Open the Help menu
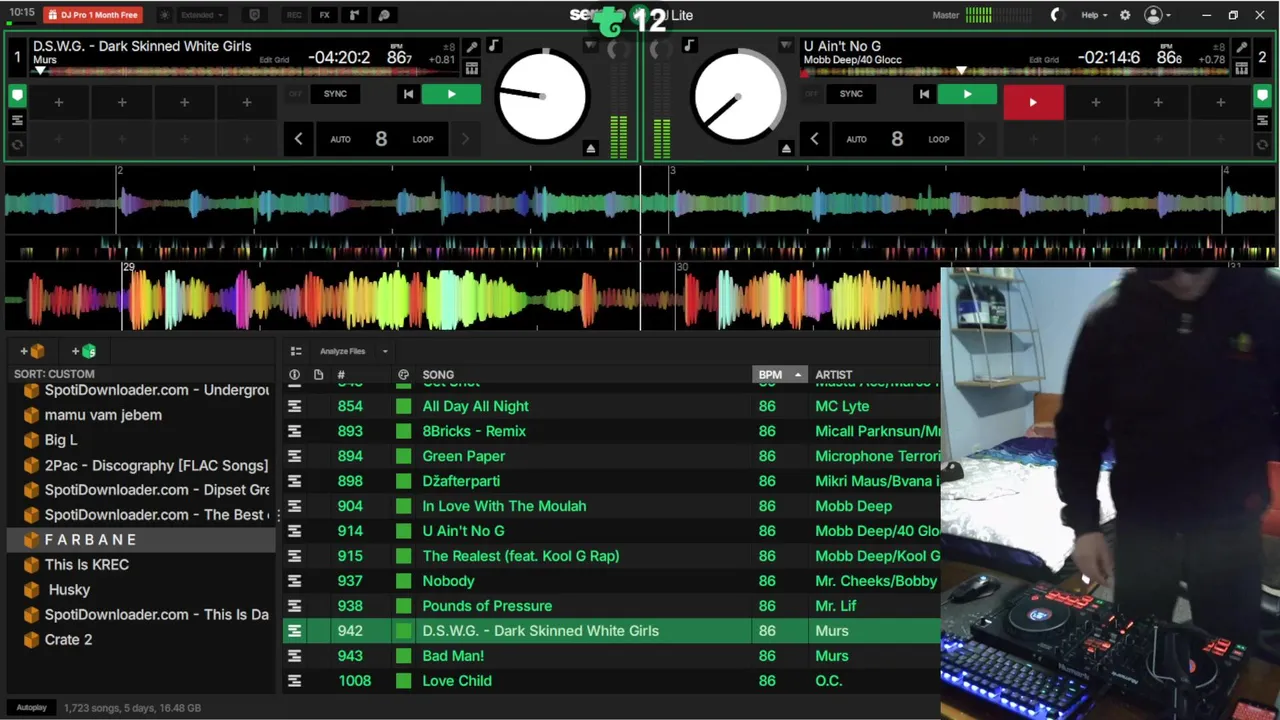This screenshot has width=1280, height=720. pyautogui.click(x=1094, y=15)
